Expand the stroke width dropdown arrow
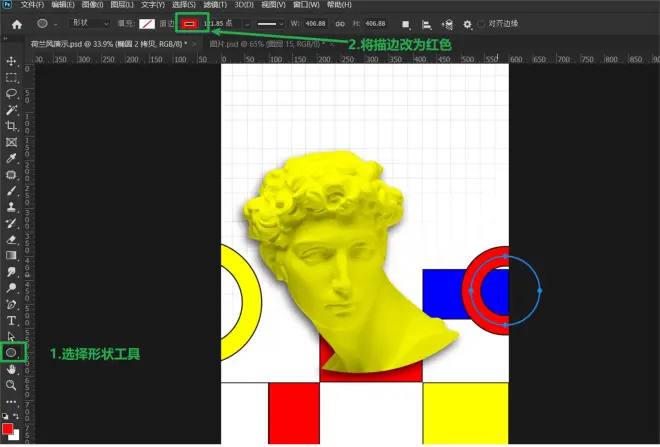This screenshot has width=660, height=447. [247, 24]
